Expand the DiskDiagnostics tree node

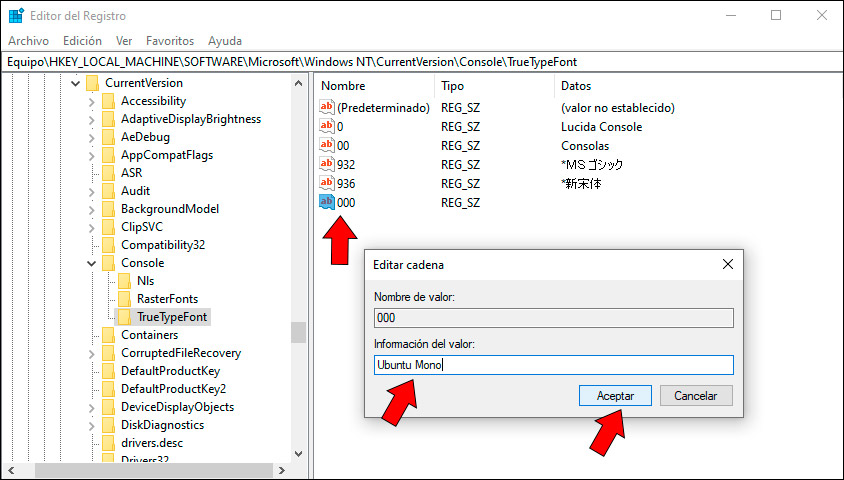[x=92, y=426]
